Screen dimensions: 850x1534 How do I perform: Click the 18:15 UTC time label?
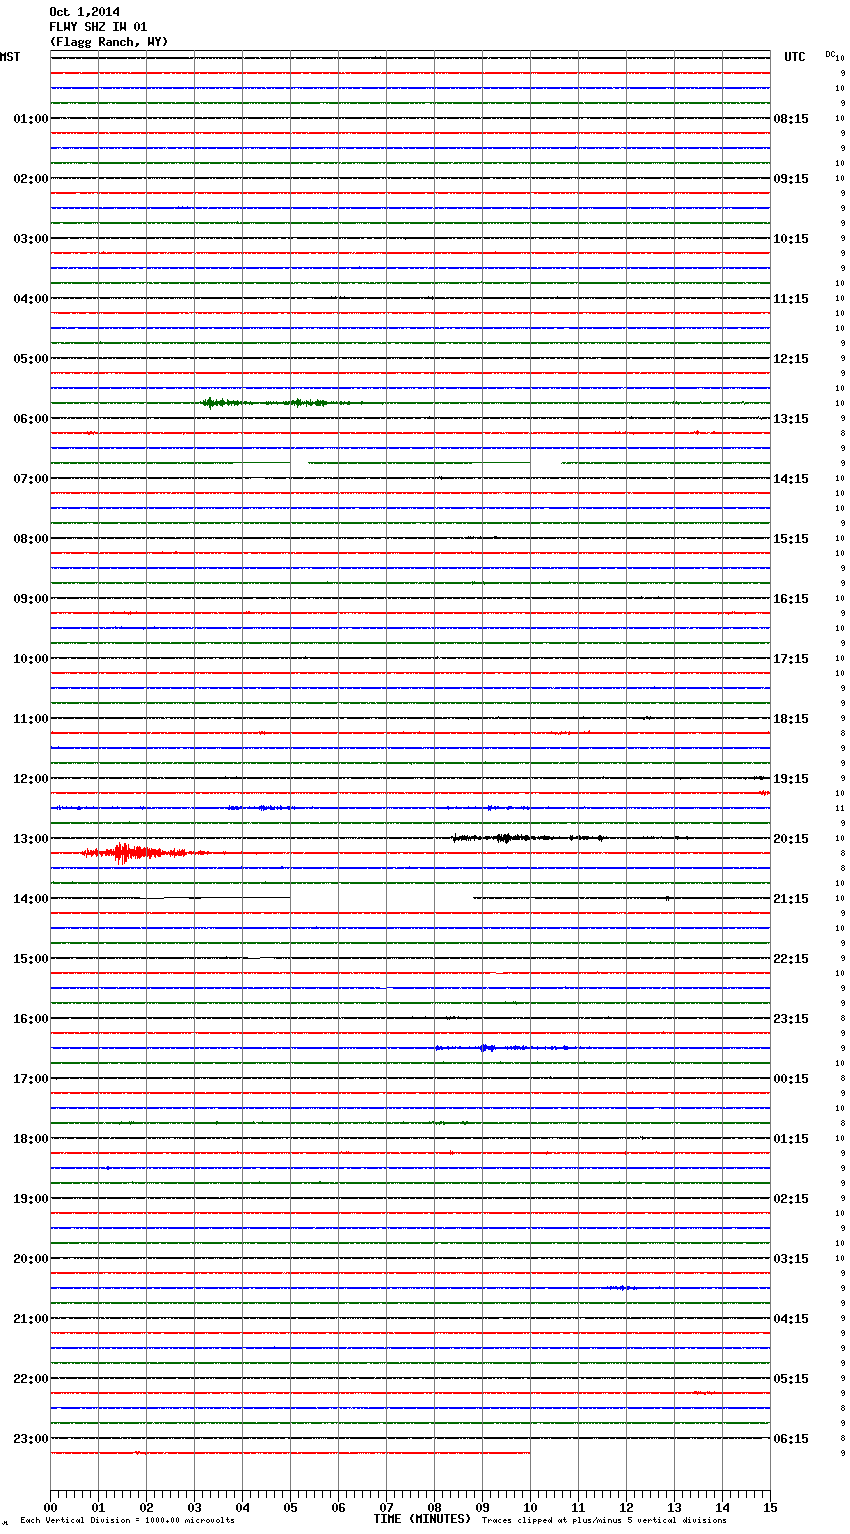[791, 719]
